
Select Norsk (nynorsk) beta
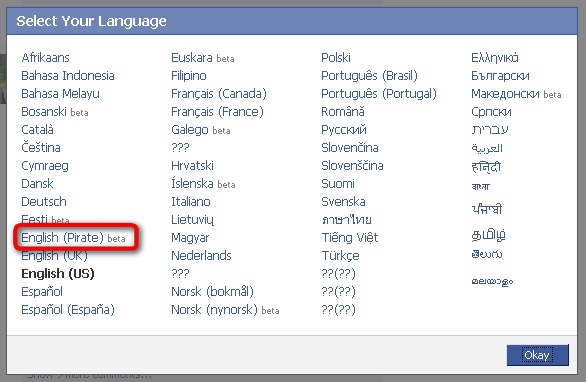(x=225, y=309)
